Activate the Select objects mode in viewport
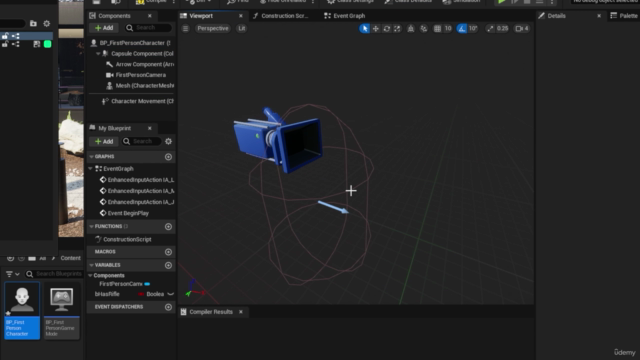The height and width of the screenshot is (360, 640). click(x=364, y=29)
